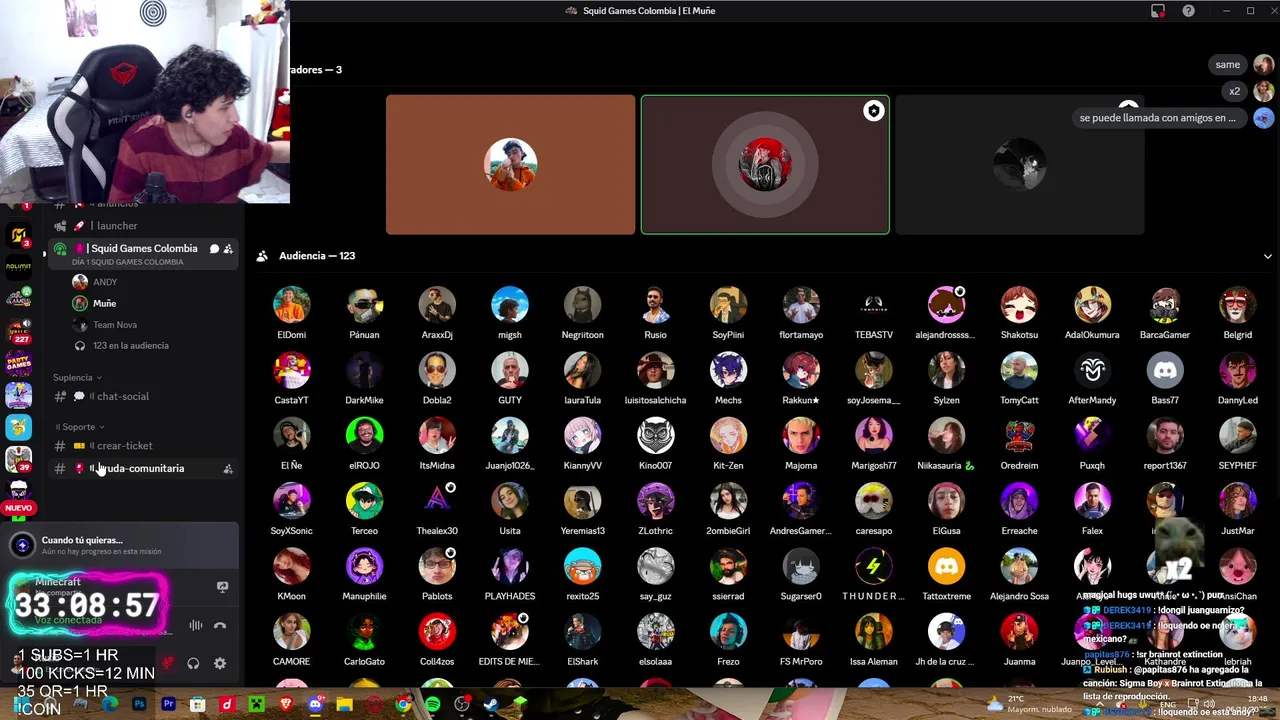This screenshot has width=1280, height=720.
Task: Toggle deafen headphones in user panel
Action: [x=193, y=663]
